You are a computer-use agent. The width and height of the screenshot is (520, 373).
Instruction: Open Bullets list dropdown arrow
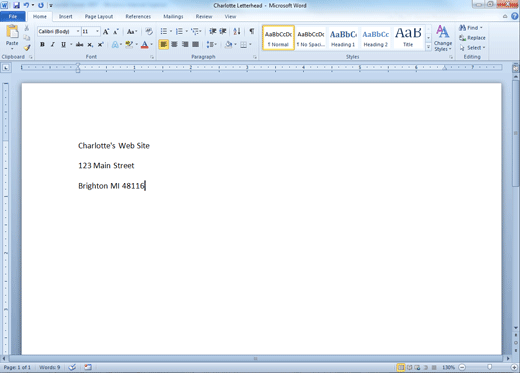click(x=171, y=31)
